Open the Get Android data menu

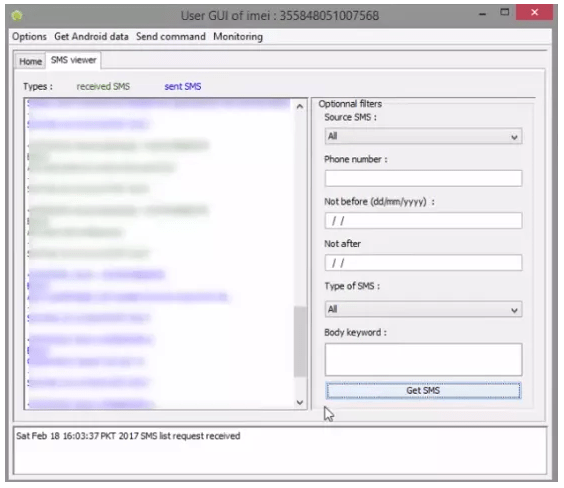91,37
